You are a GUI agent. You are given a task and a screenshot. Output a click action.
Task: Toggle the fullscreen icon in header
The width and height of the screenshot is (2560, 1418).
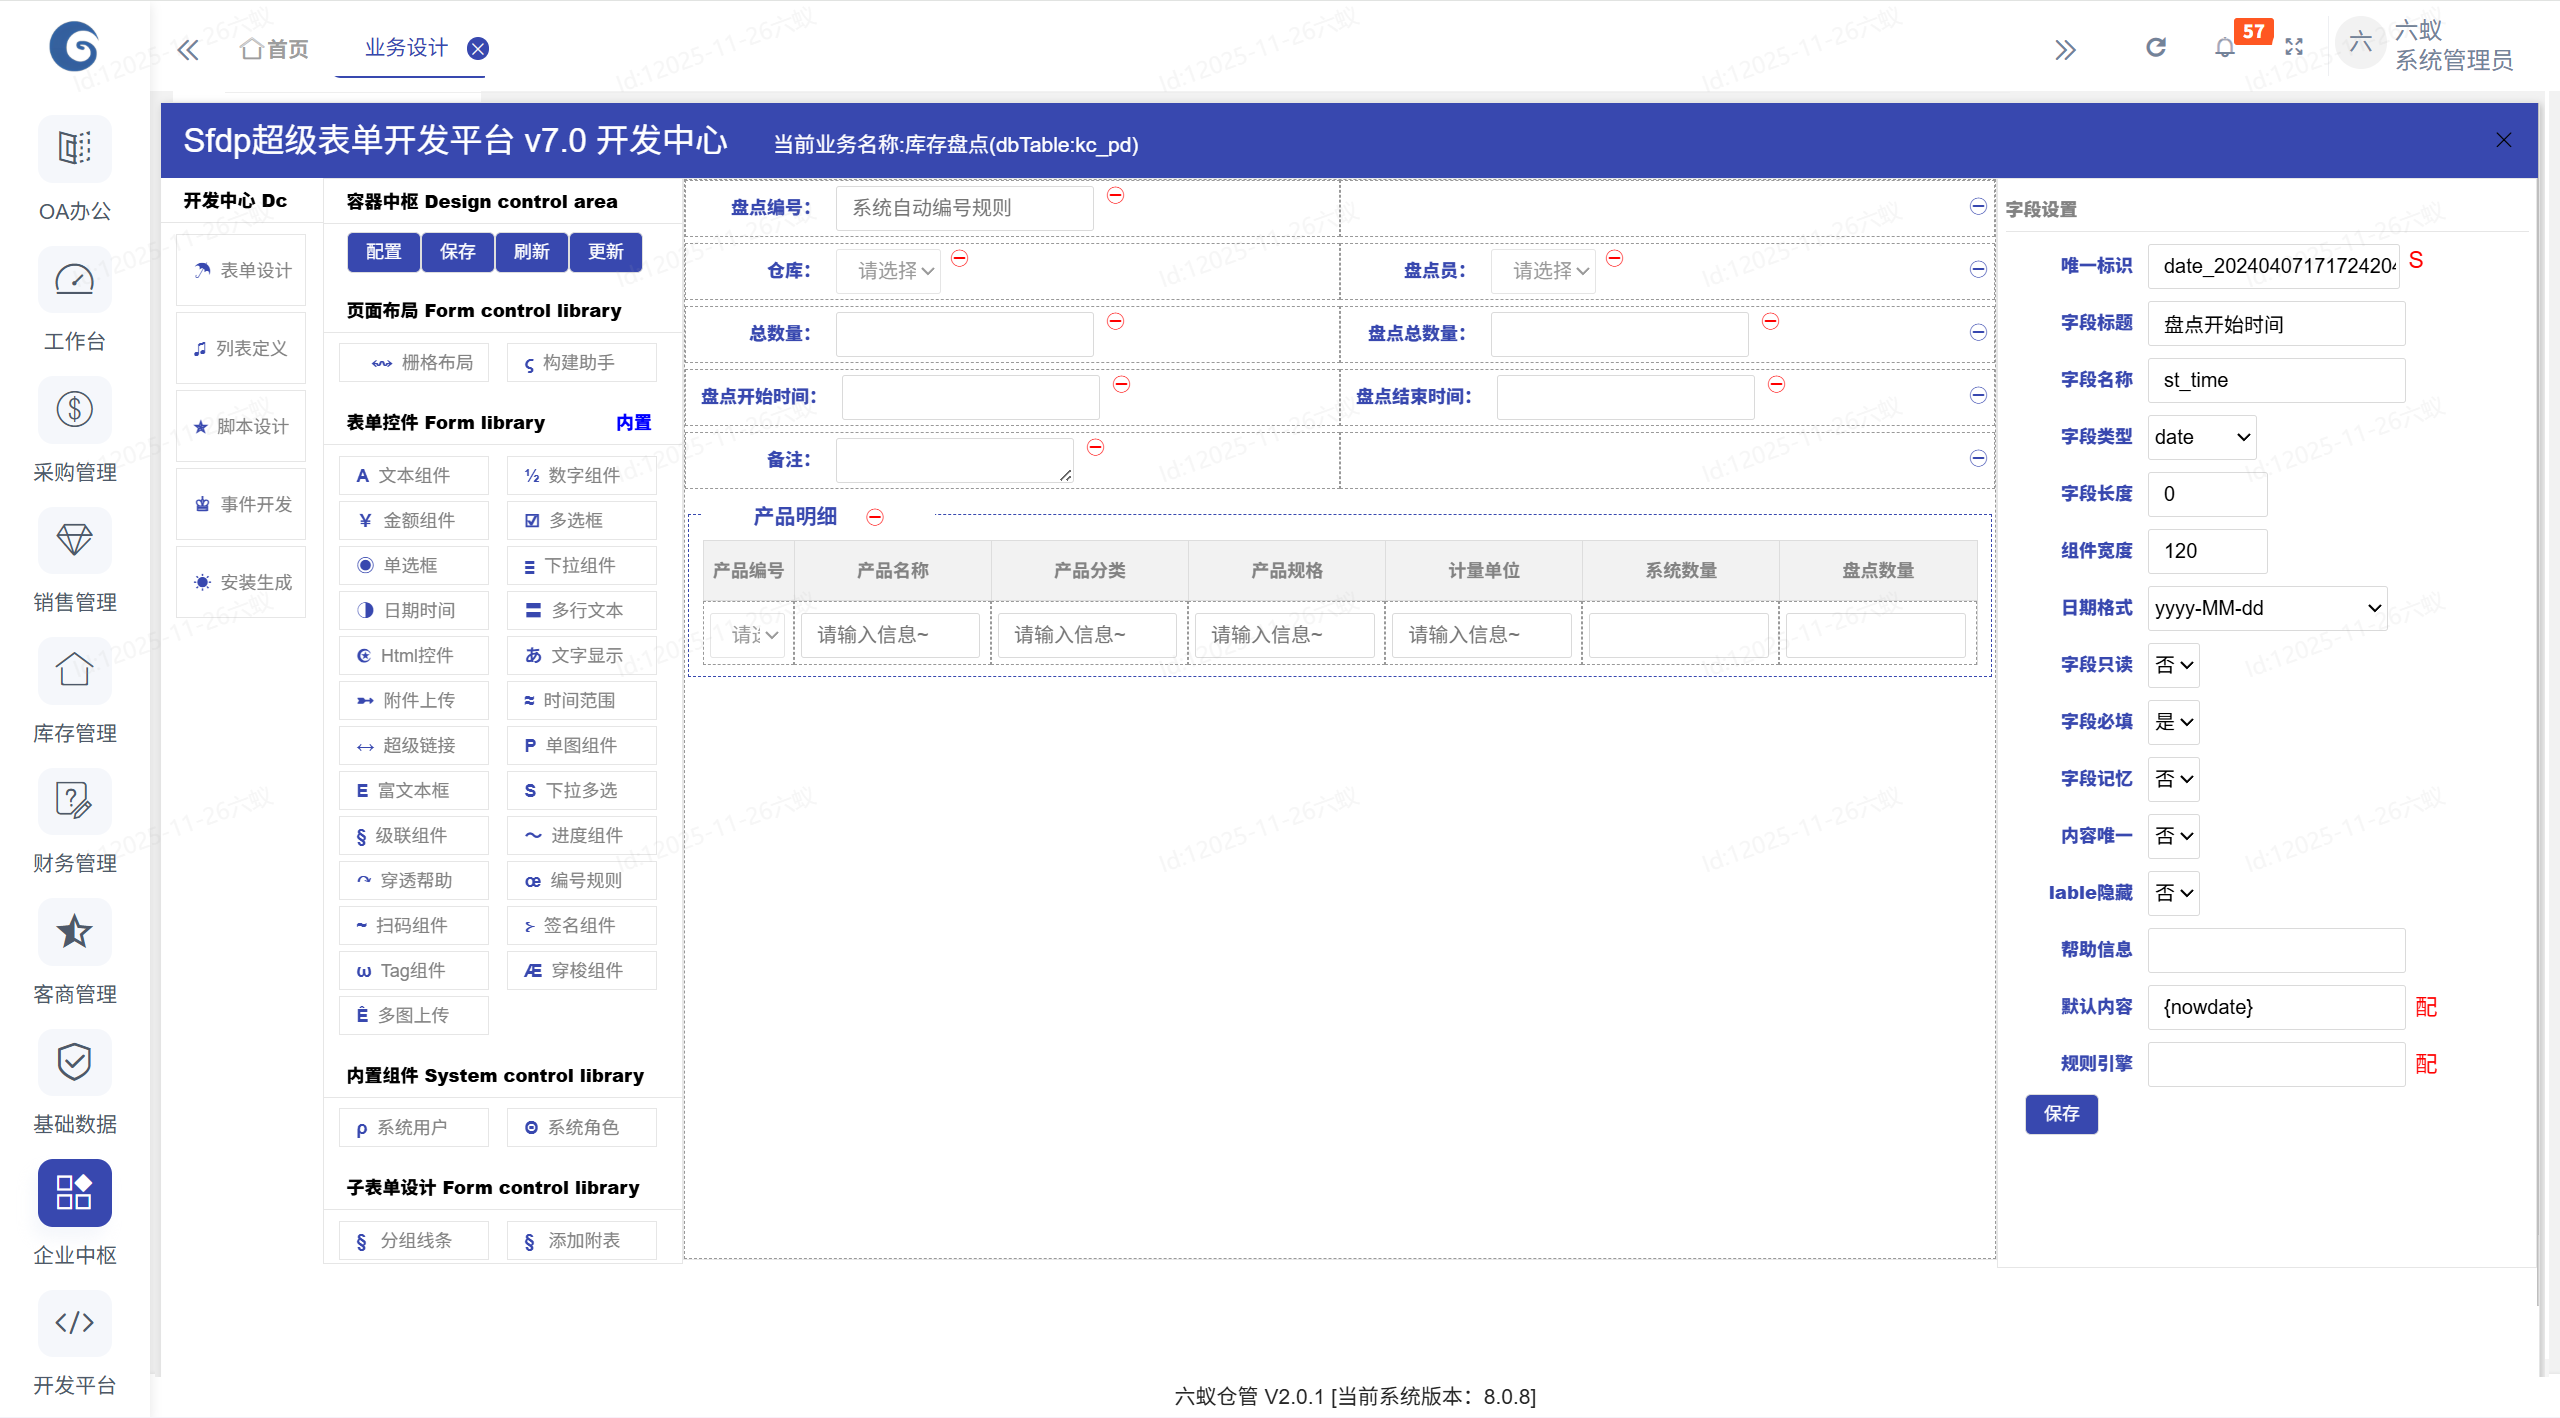click(2294, 48)
